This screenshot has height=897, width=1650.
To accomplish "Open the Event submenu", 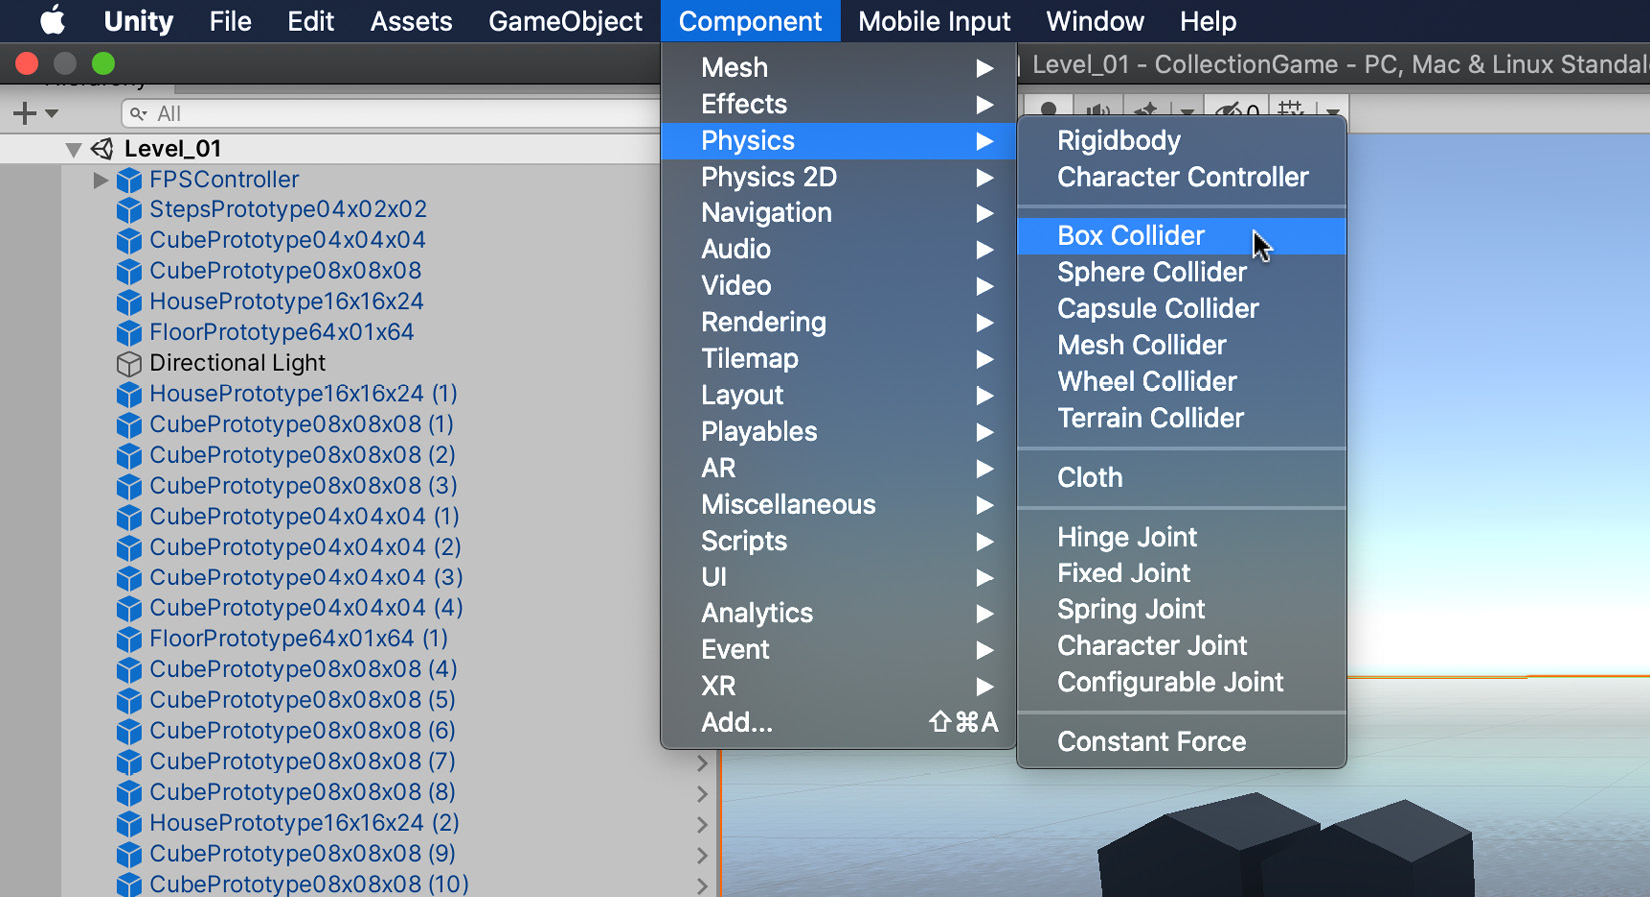I will tap(838, 650).
